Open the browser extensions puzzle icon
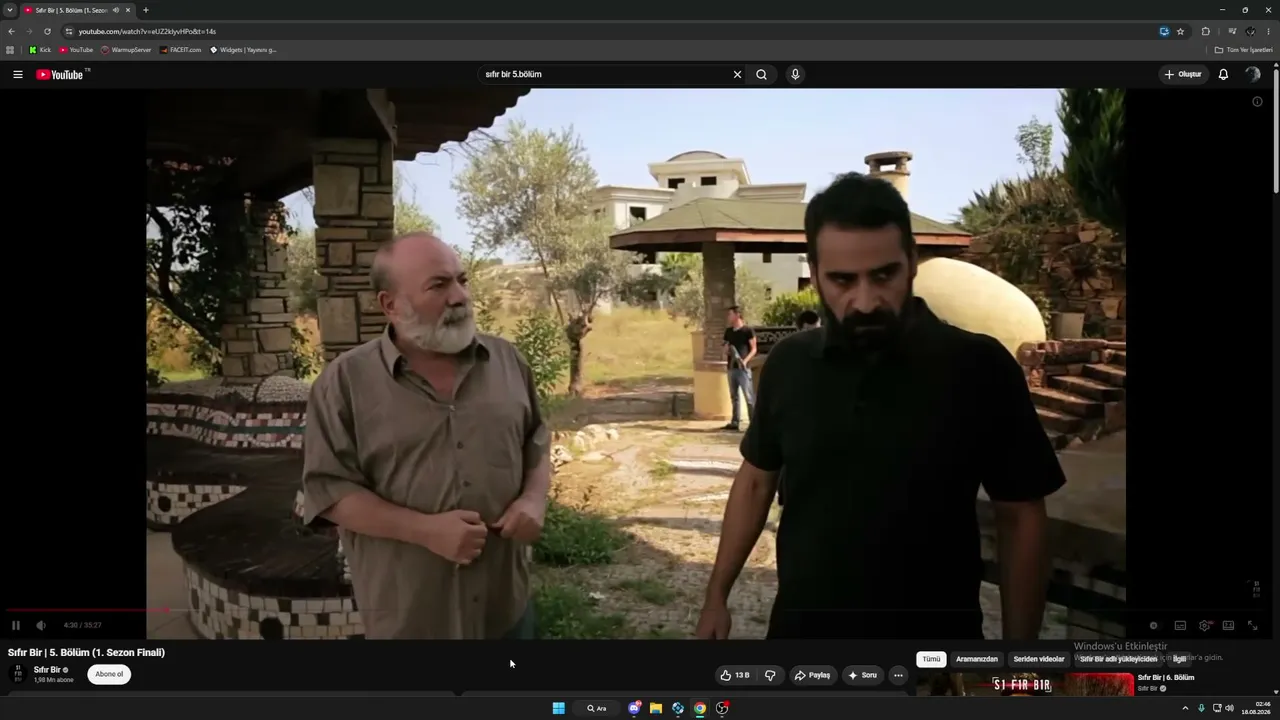Image resolution: width=1280 pixels, height=720 pixels. click(1205, 31)
